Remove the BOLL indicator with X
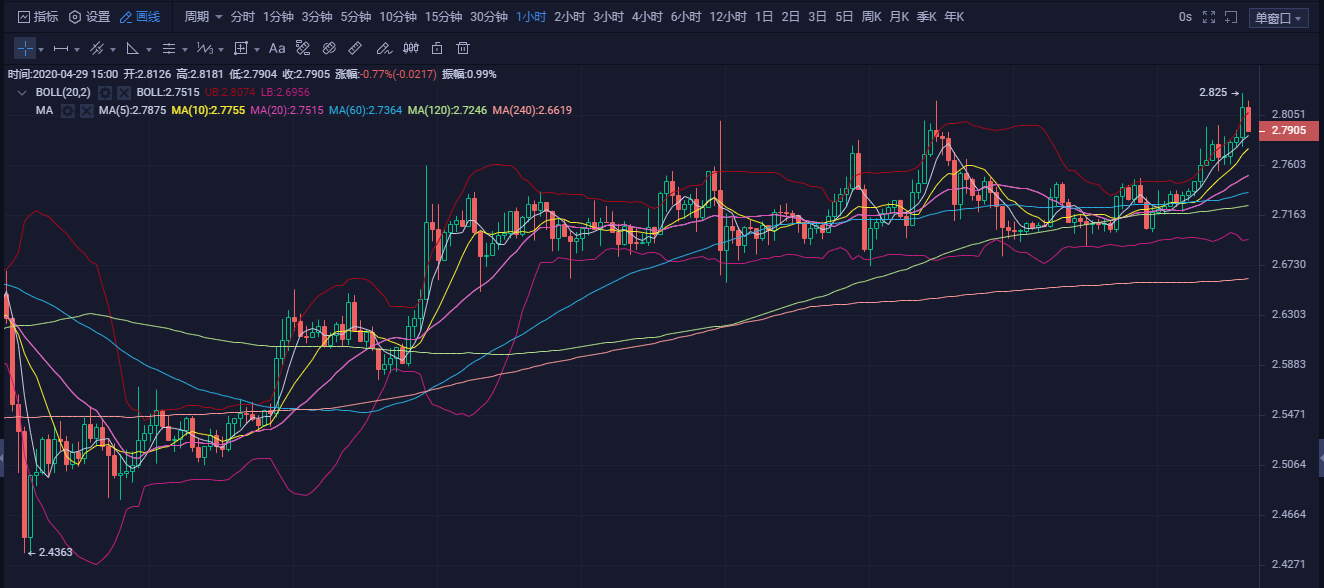The width and height of the screenshot is (1324, 588). click(124, 92)
